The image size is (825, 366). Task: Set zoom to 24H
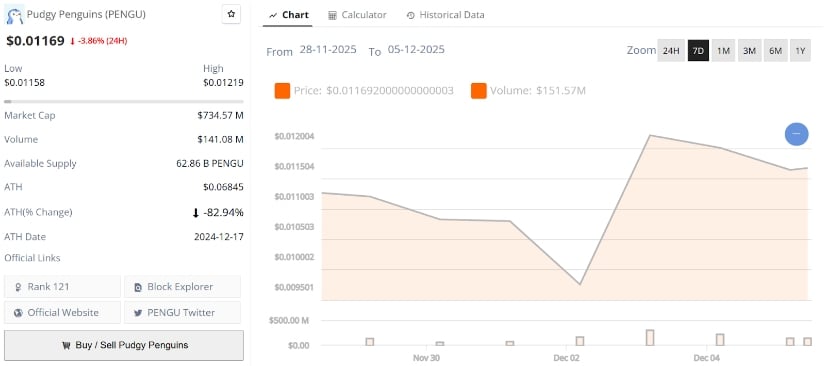tap(671, 50)
